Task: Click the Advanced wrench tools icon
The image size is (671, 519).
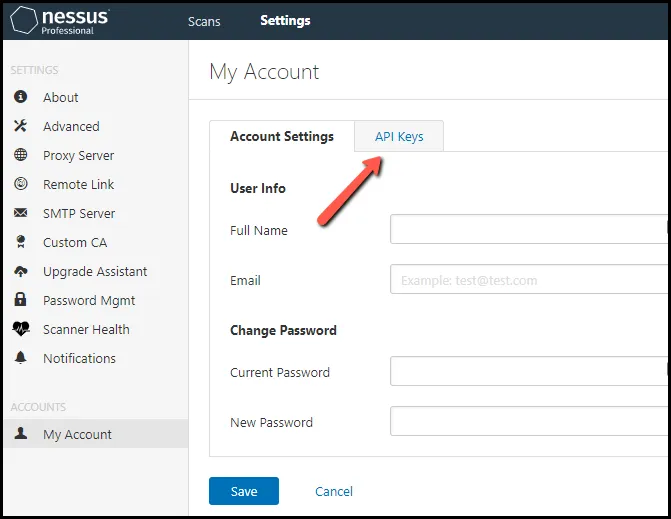Action: click(x=21, y=126)
